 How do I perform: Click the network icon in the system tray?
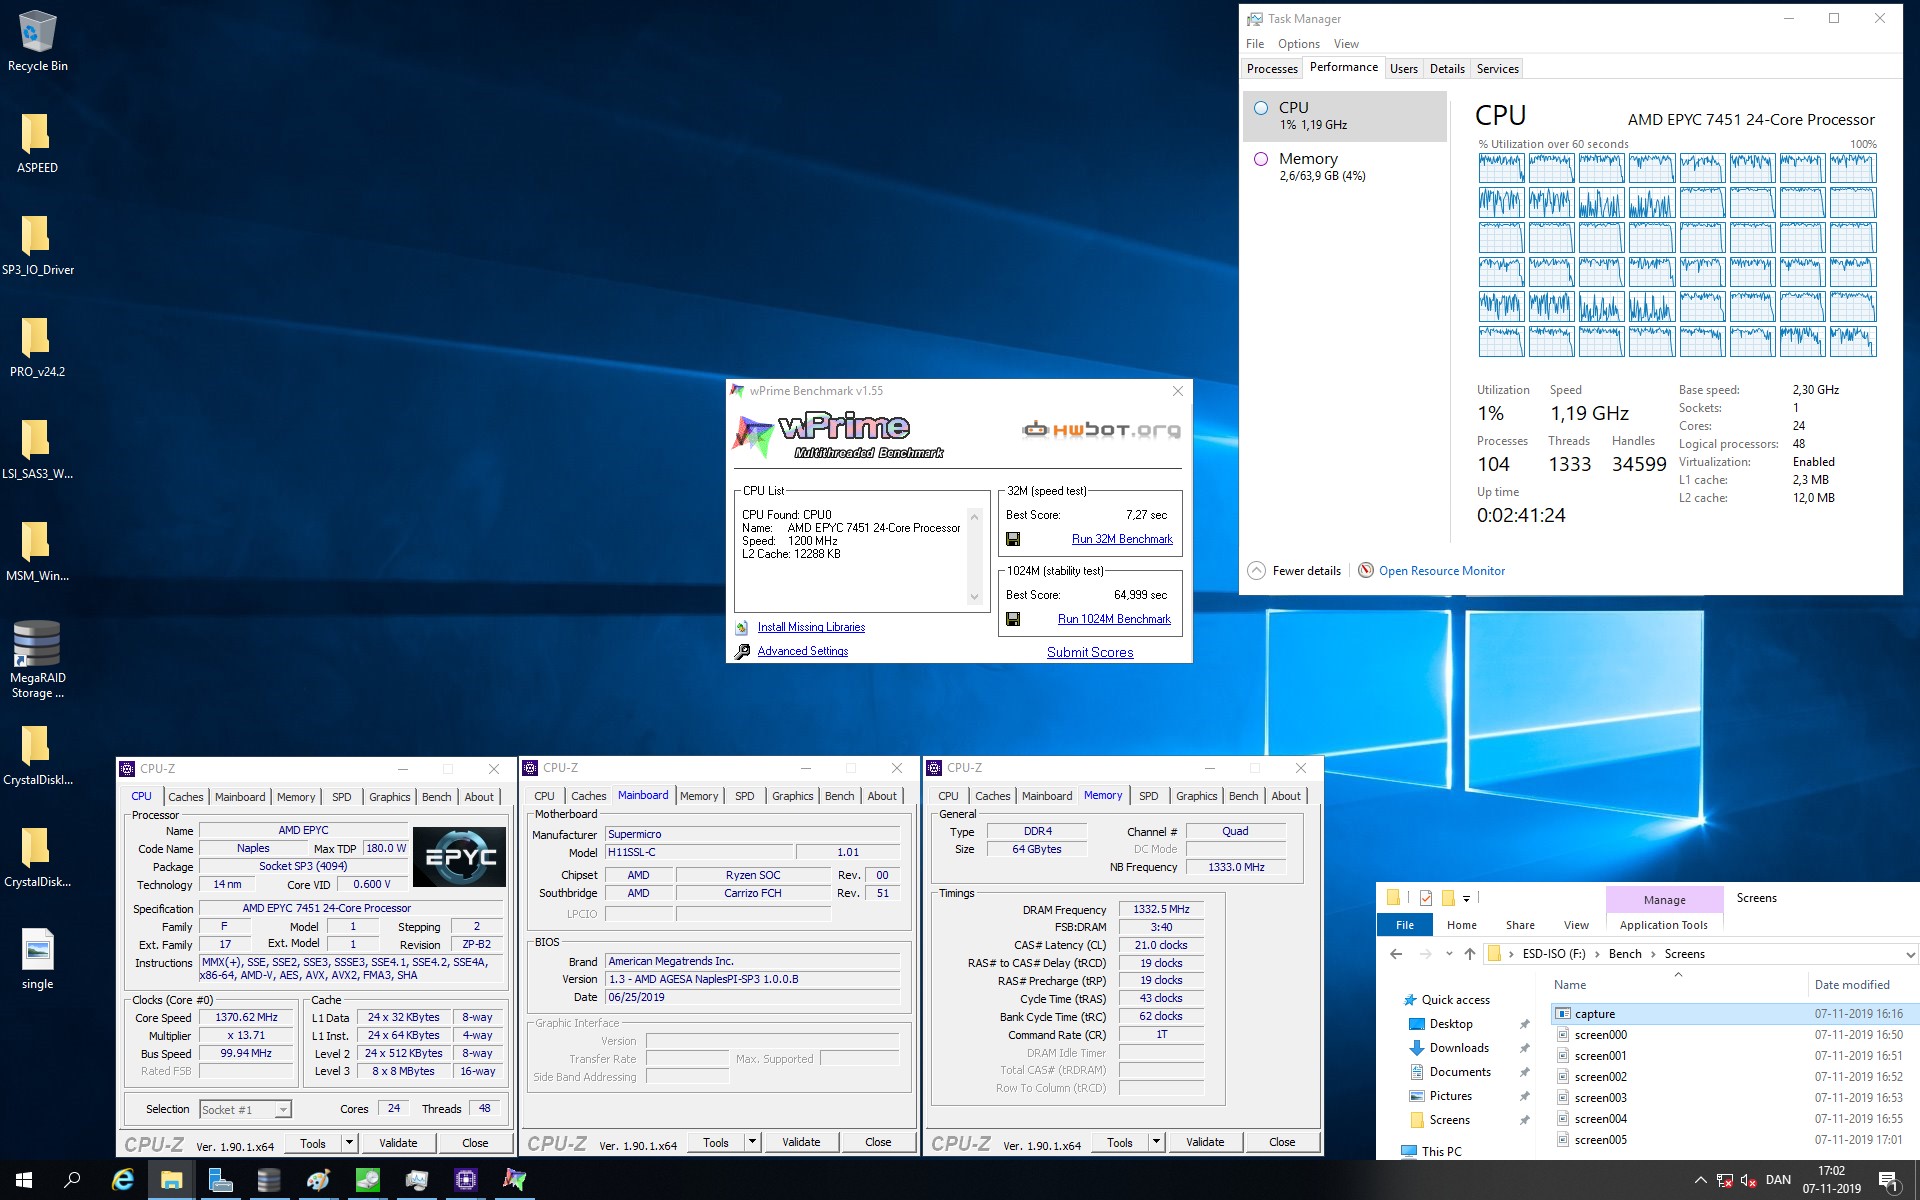[1724, 1180]
